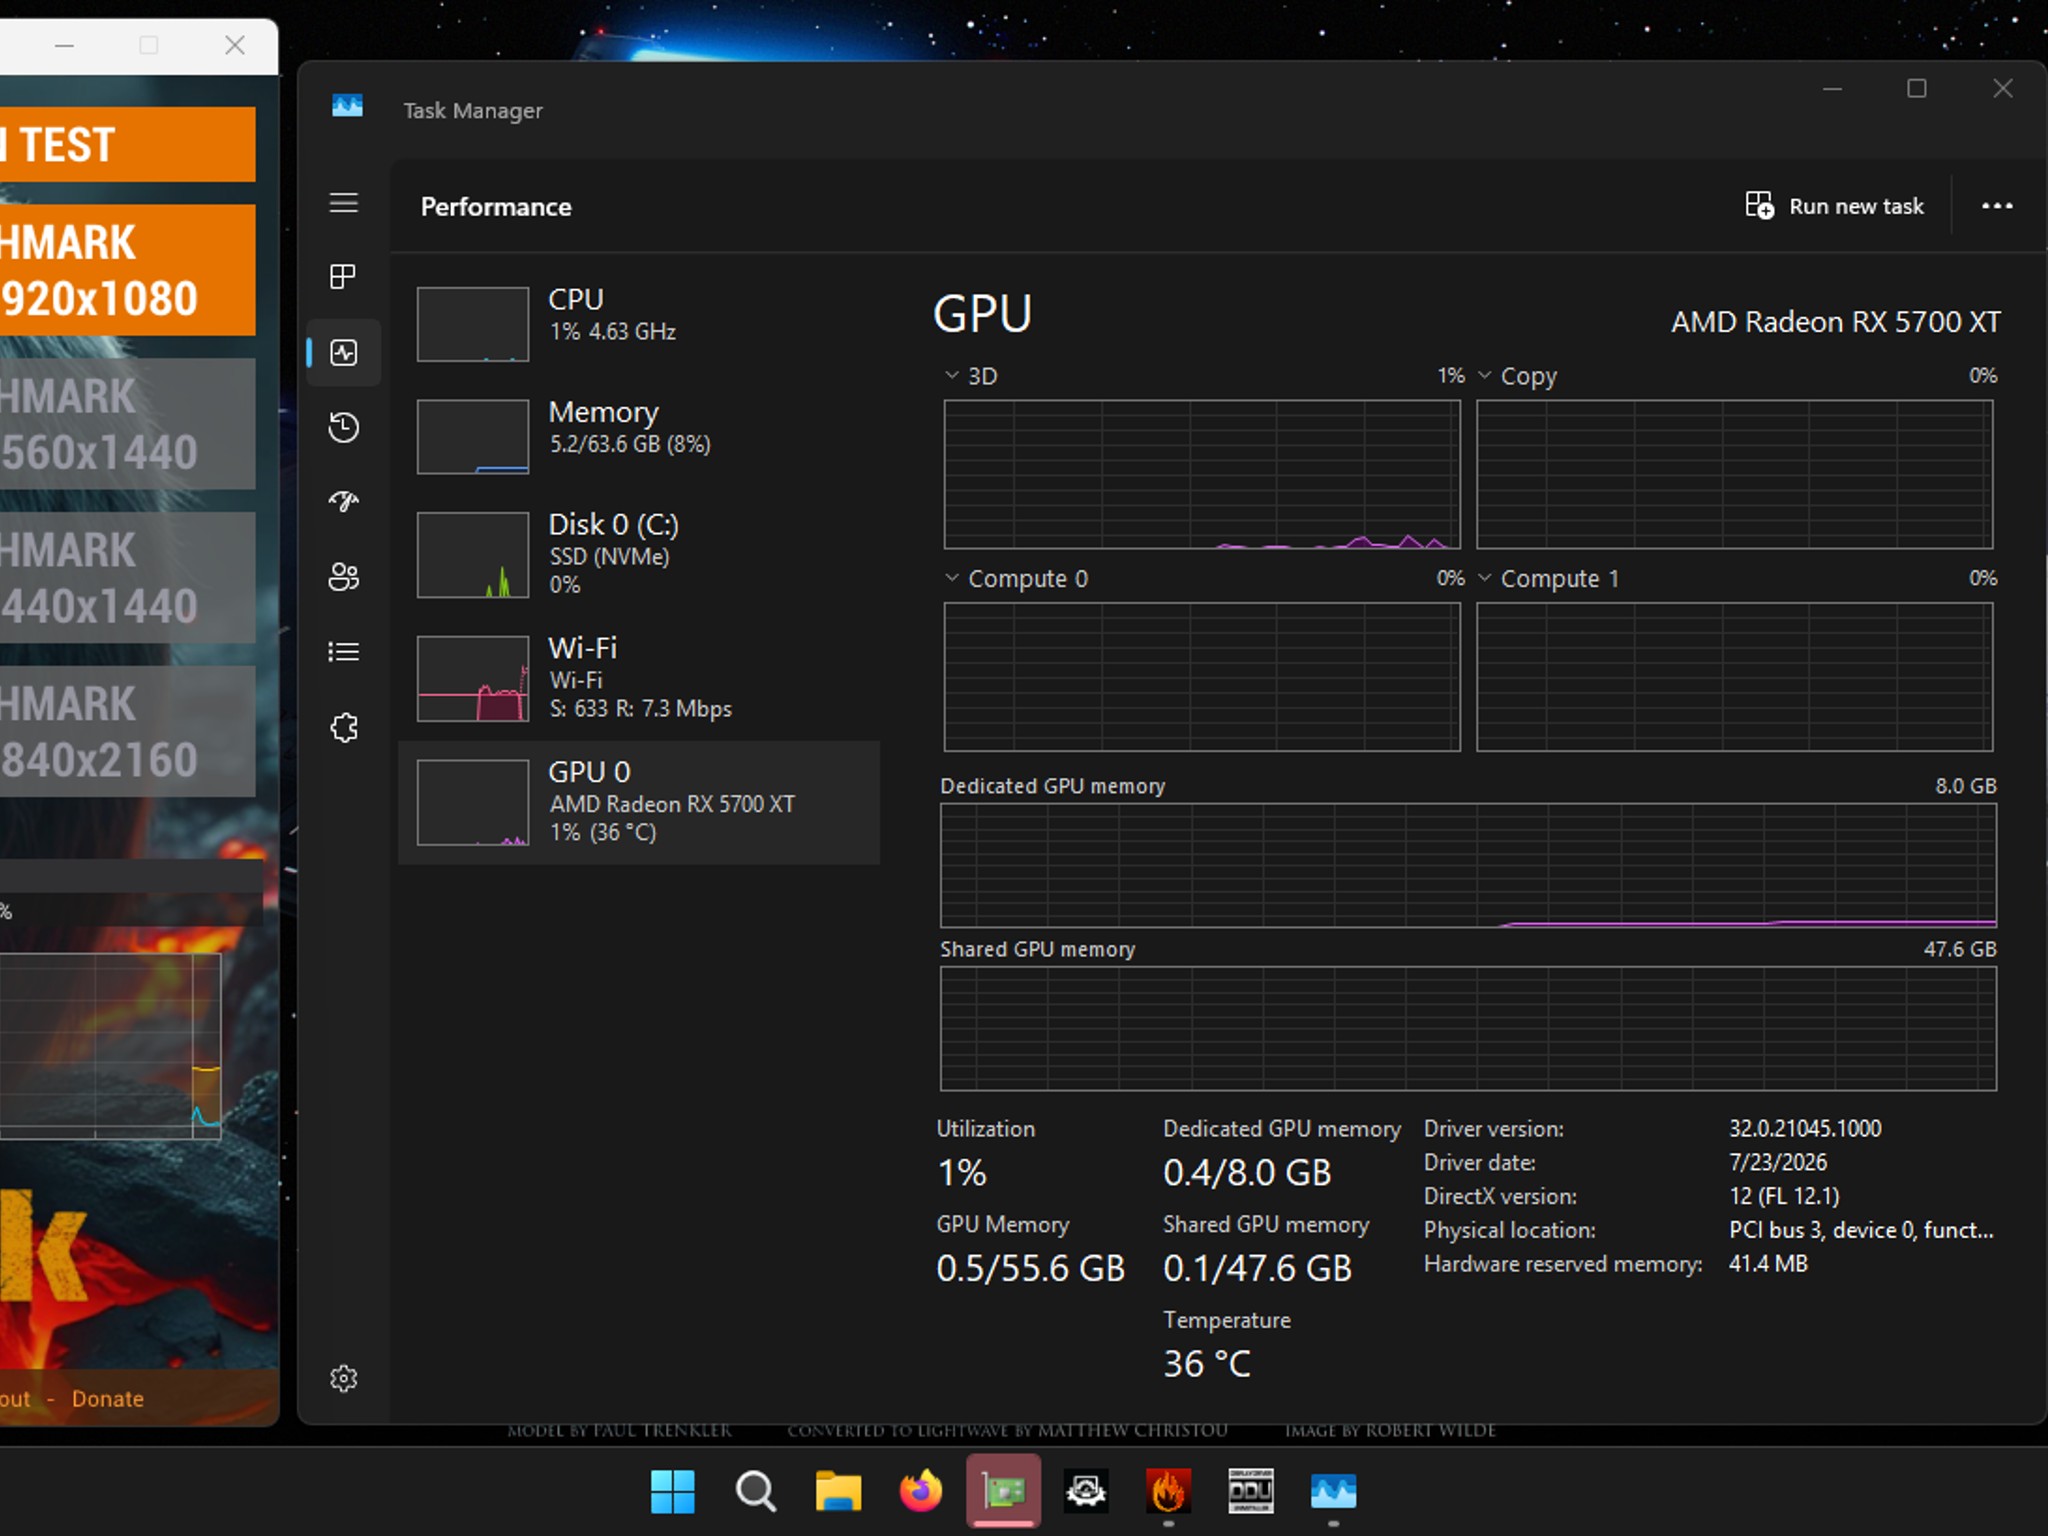Select the GPU 0 performance entry
This screenshot has height=1536, width=2048.
[x=639, y=802]
